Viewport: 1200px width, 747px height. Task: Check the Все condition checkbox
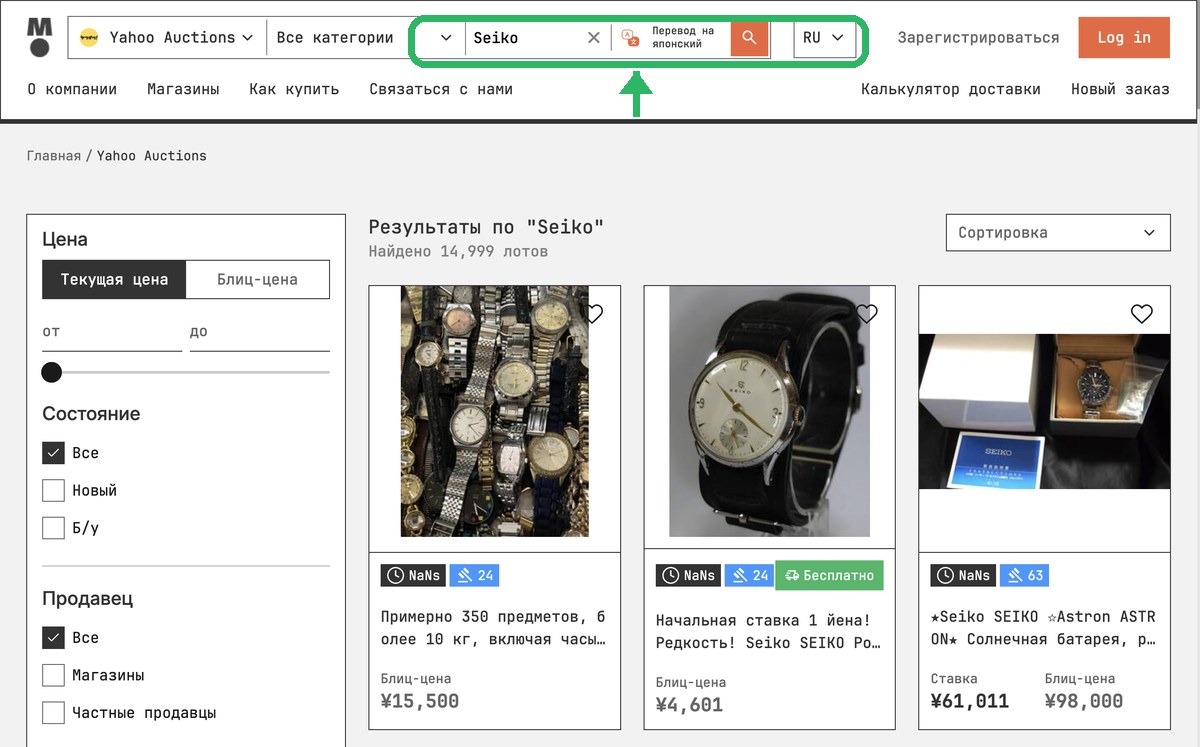tap(53, 453)
